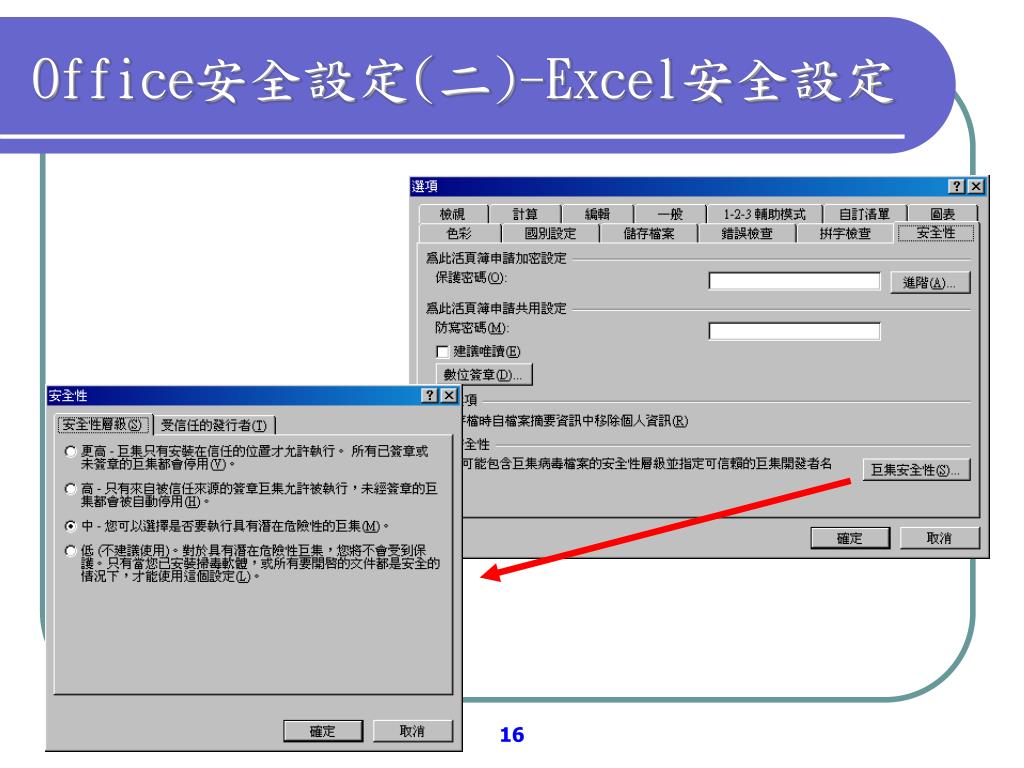Select the 安全性 tab in Options dialog

click(x=936, y=232)
